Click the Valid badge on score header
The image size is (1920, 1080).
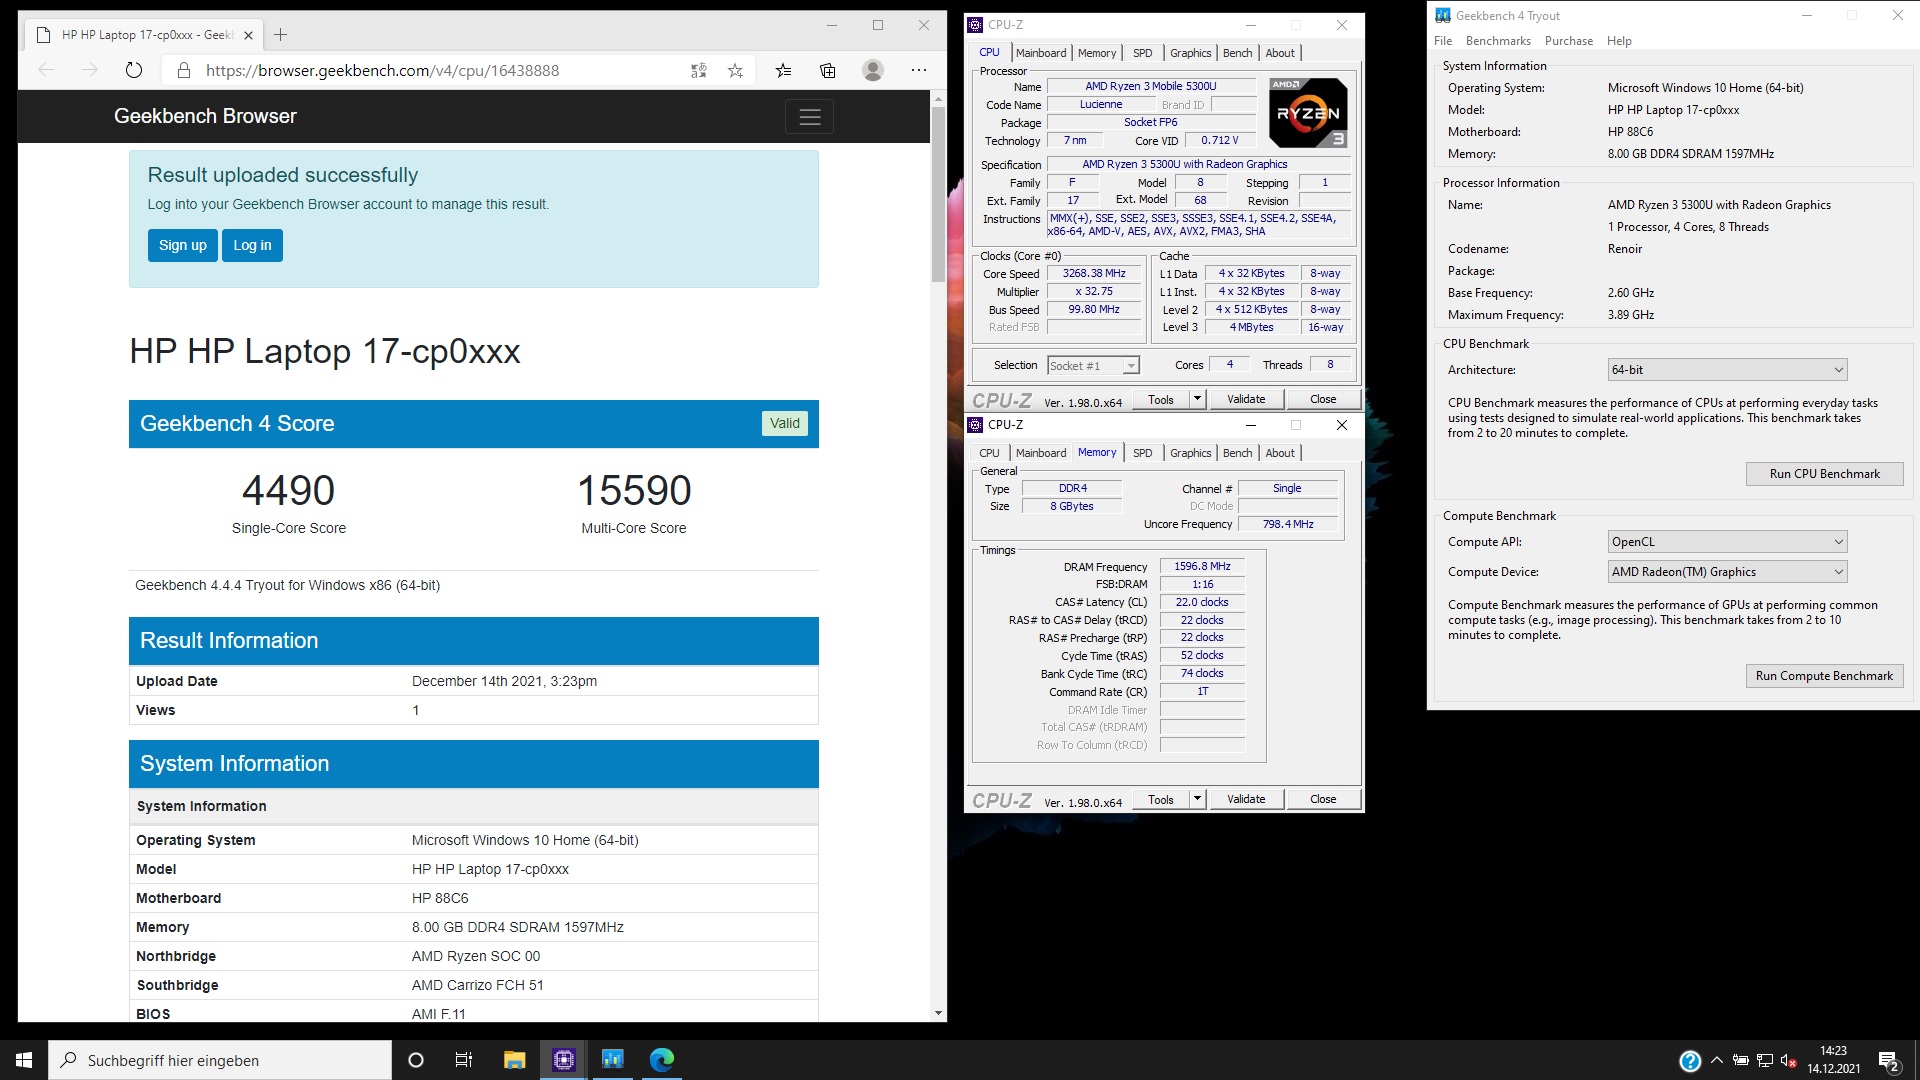[x=785, y=424]
